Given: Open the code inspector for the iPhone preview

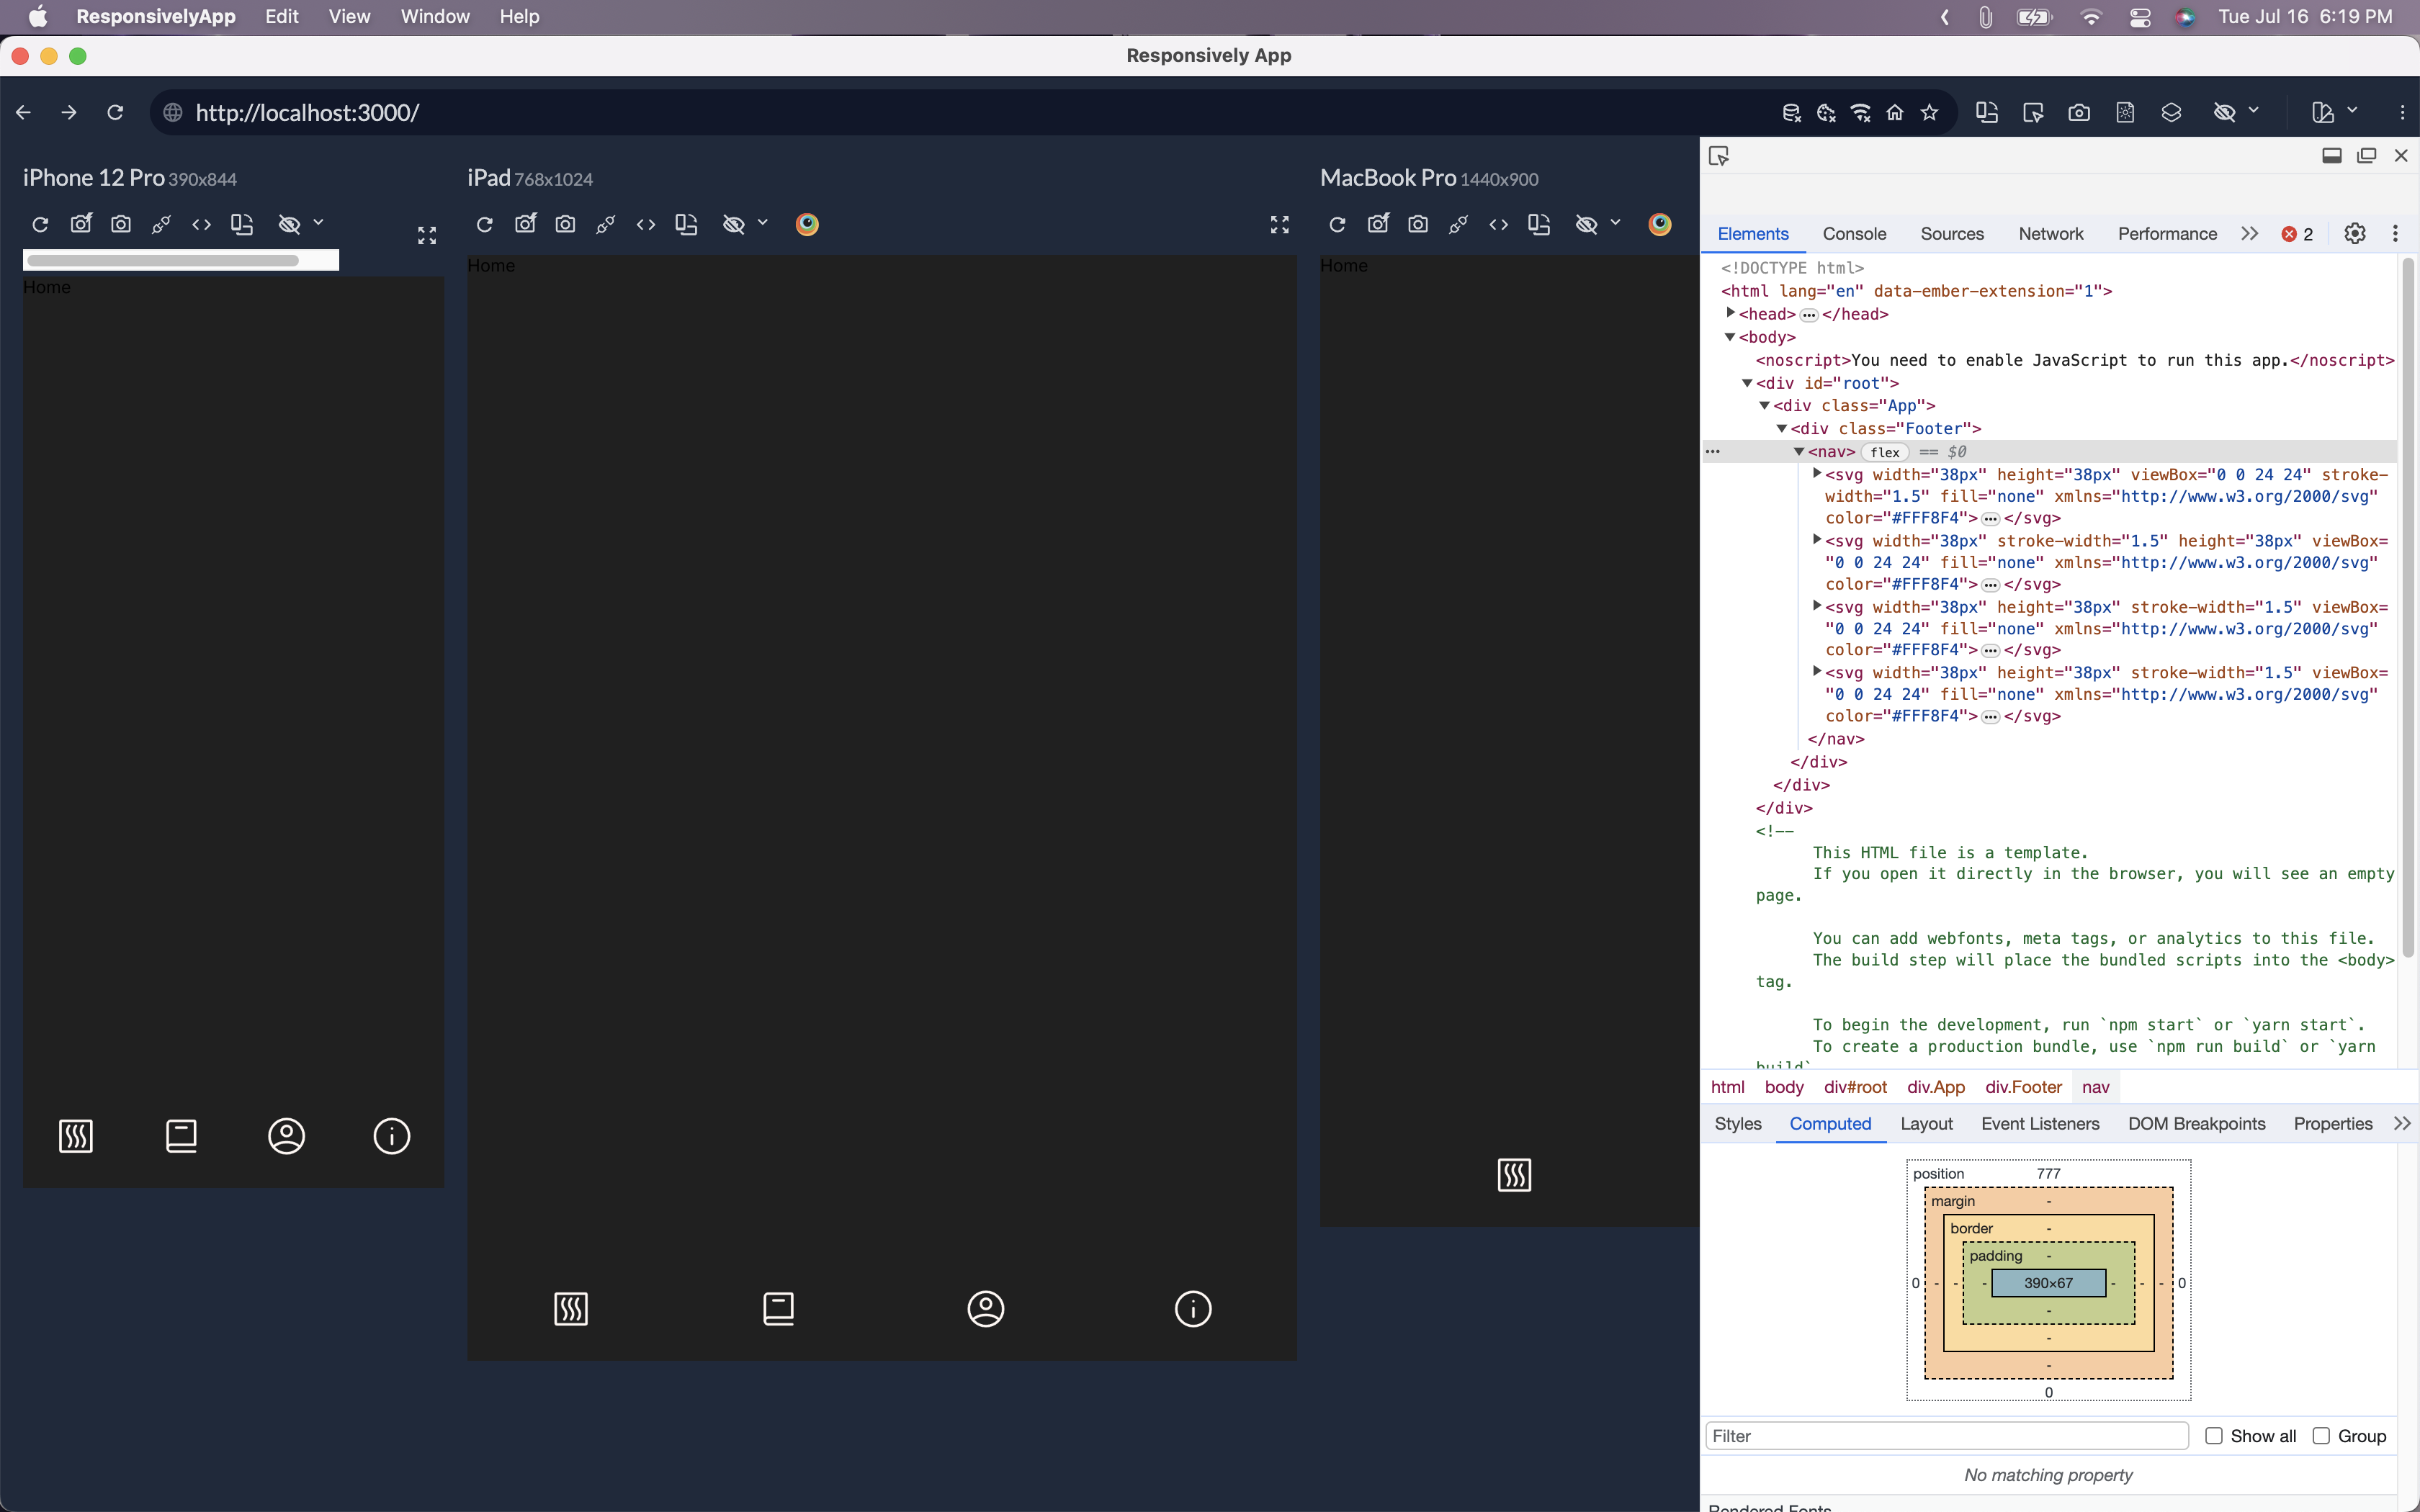Looking at the screenshot, I should (x=201, y=224).
